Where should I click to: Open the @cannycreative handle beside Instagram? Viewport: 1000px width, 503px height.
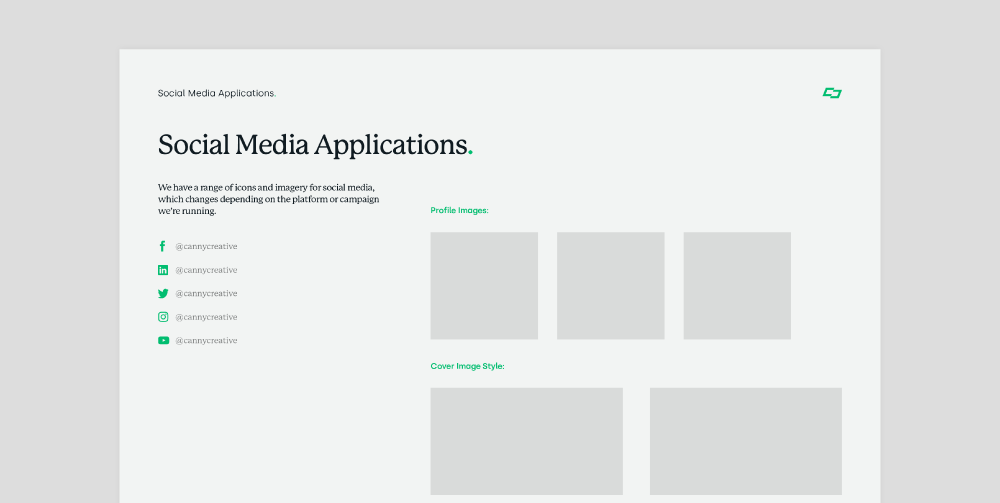tap(206, 317)
